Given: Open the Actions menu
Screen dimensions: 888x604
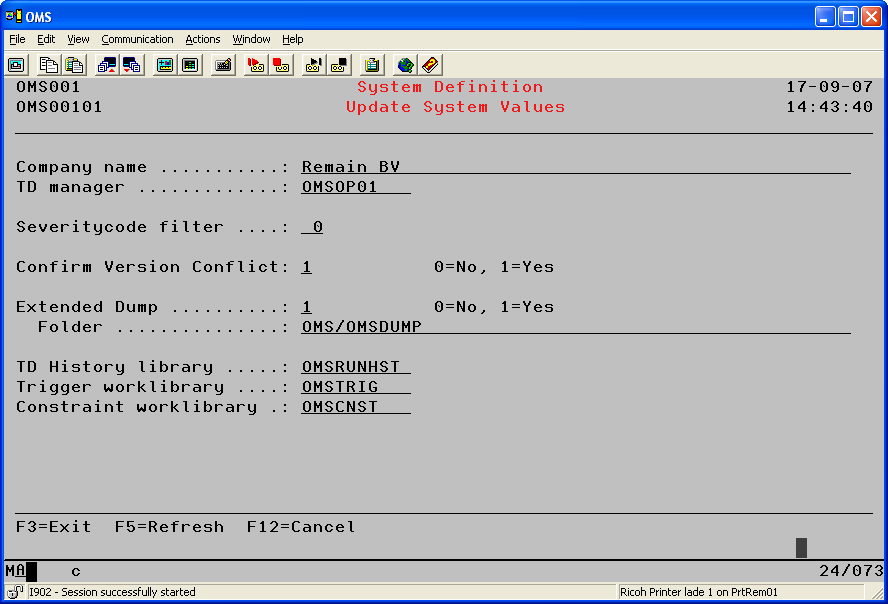Looking at the screenshot, I should tap(203, 39).
